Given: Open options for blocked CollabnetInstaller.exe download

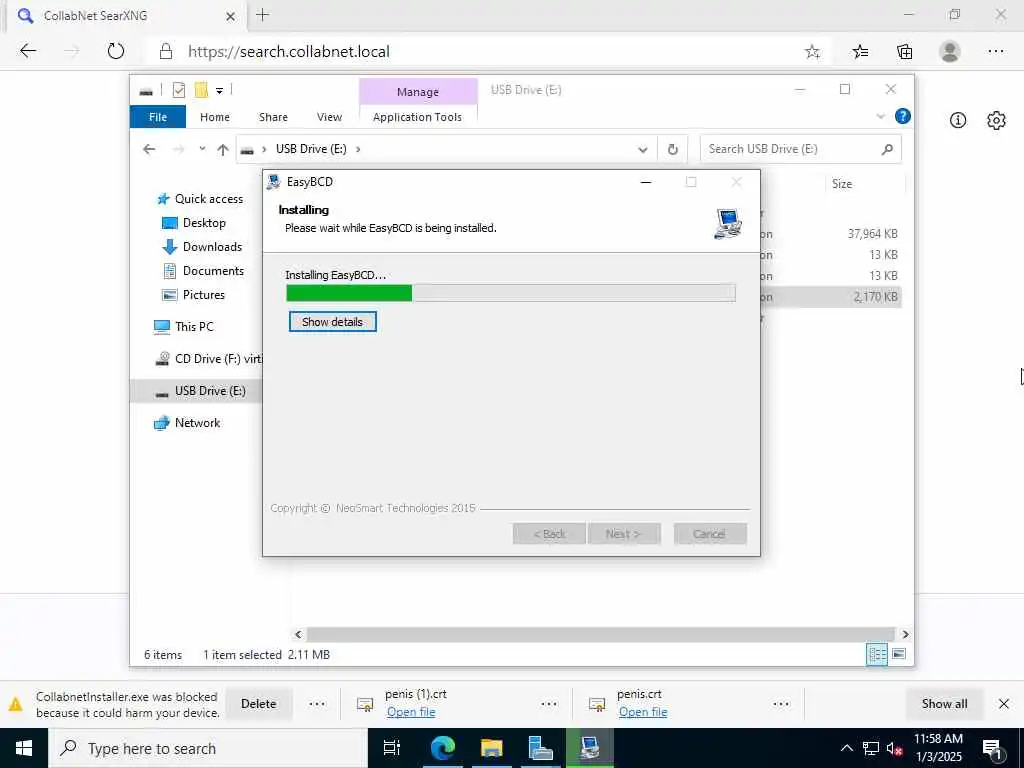Looking at the screenshot, I should [x=317, y=704].
